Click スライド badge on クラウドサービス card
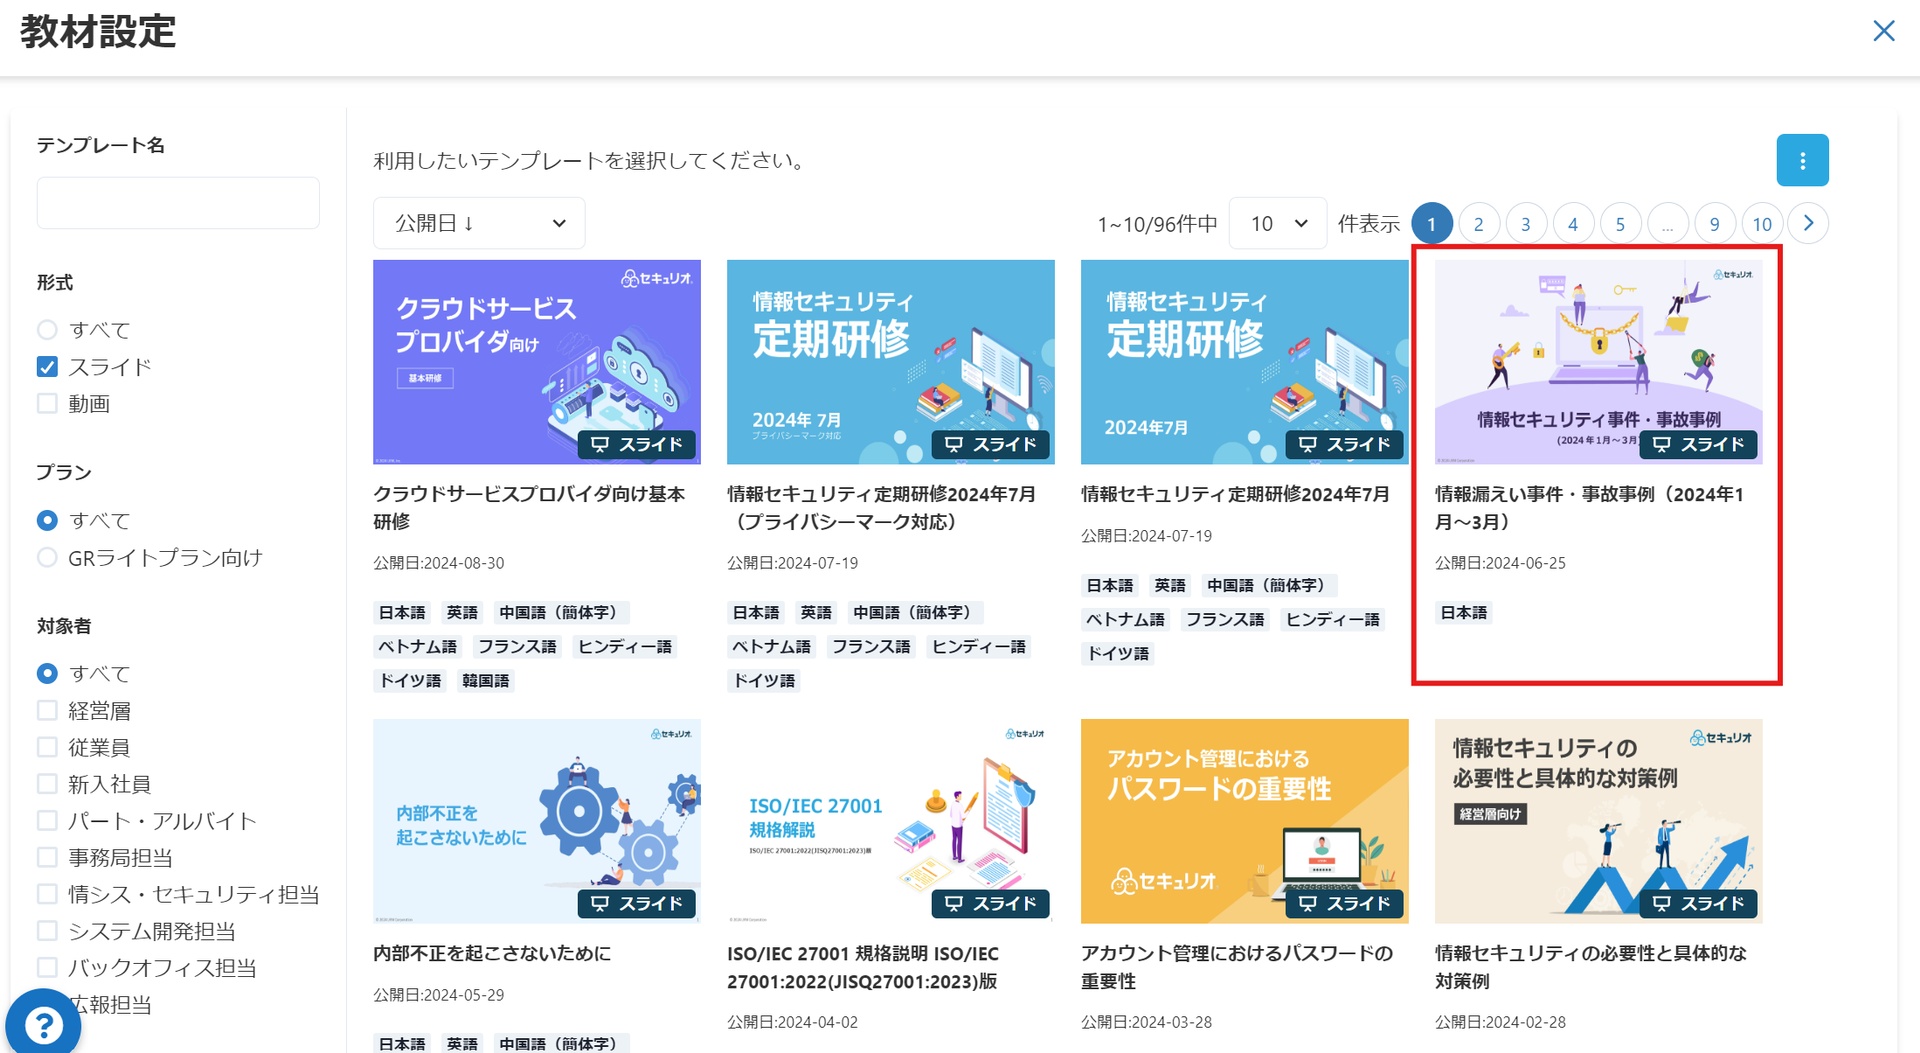The width and height of the screenshot is (1920, 1053). 636,444
